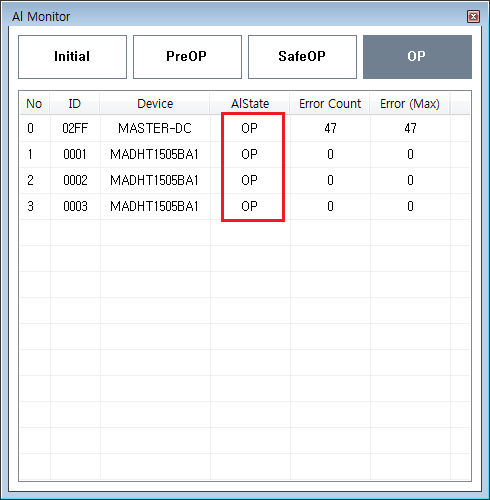
Task: Select the MASTER-DC device row
Action: click(x=245, y=128)
